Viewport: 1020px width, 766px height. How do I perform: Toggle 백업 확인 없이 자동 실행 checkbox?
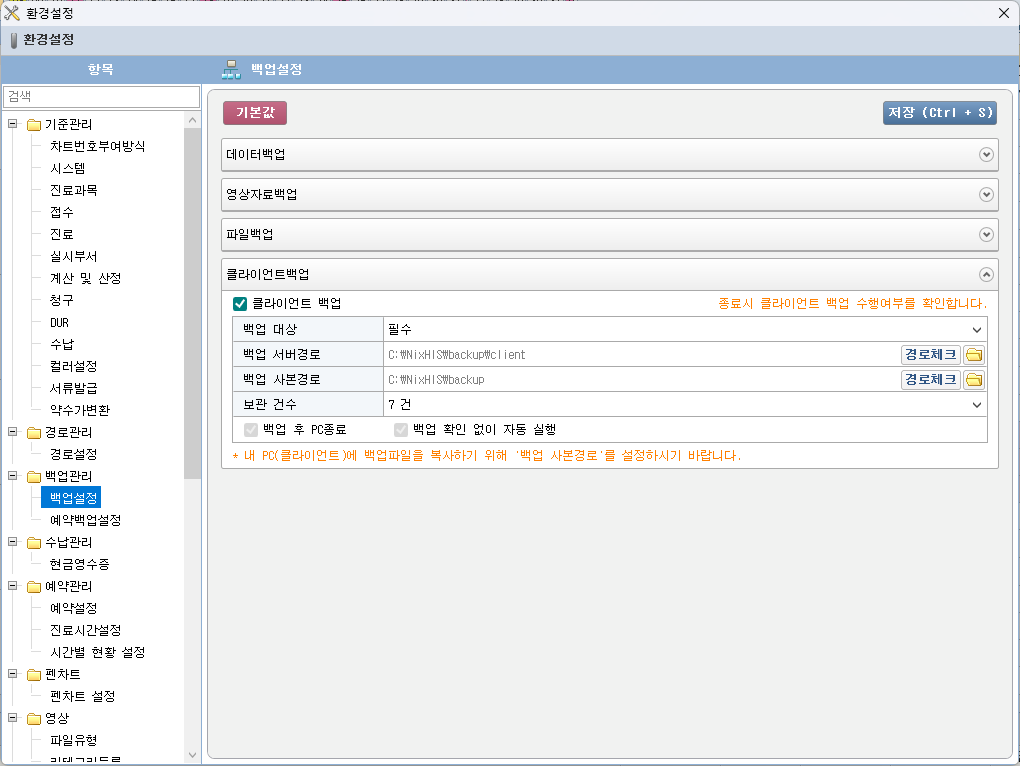click(x=401, y=429)
